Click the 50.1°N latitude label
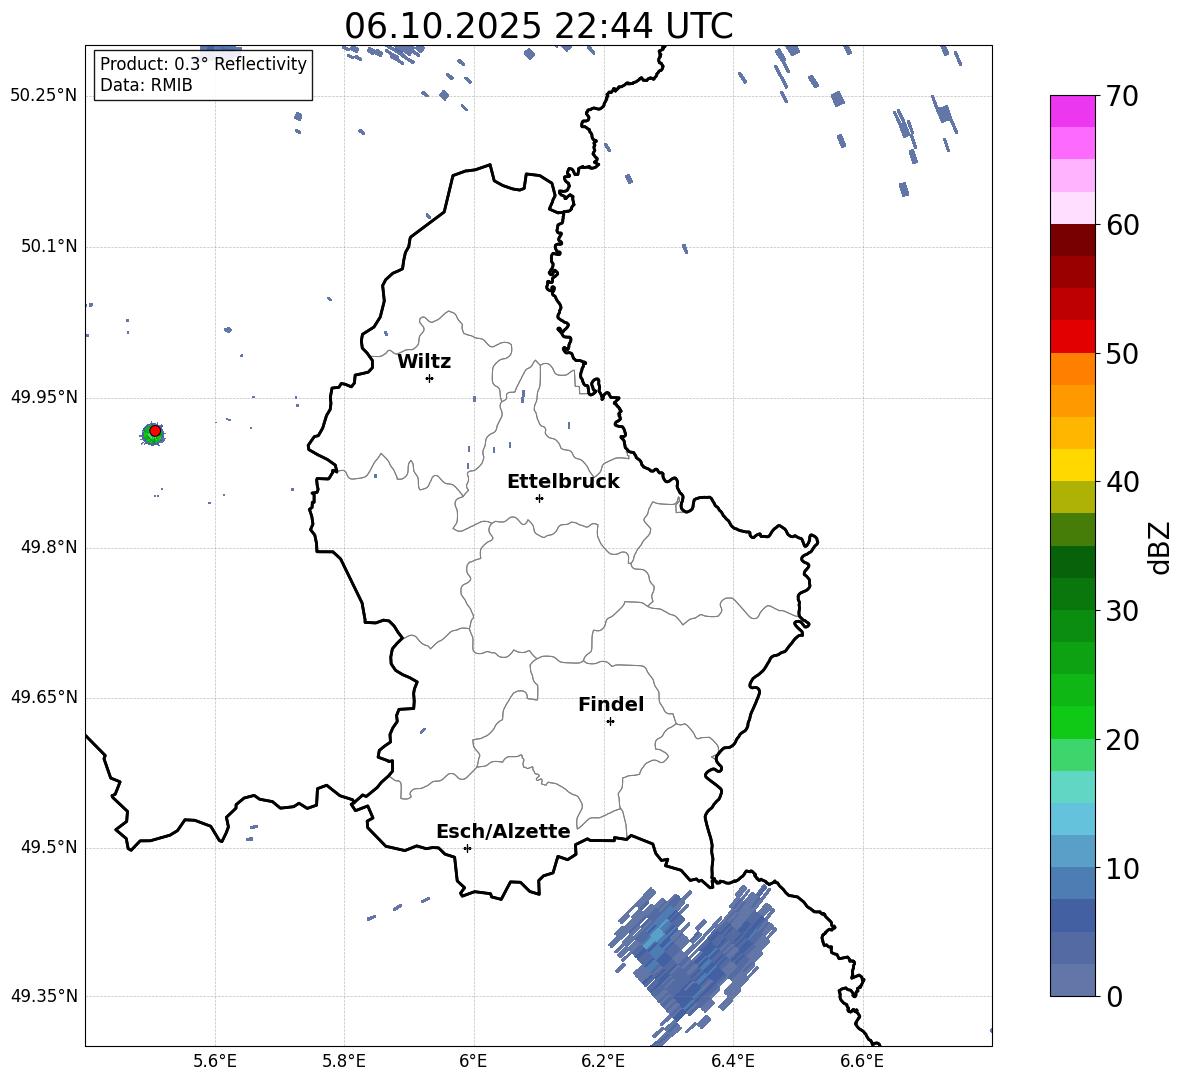The image size is (1184, 1081). [49, 246]
